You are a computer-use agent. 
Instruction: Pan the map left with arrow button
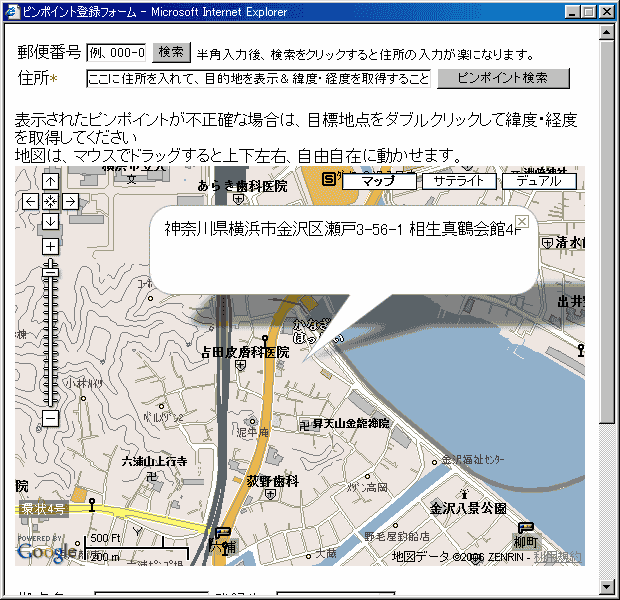(x=31, y=201)
